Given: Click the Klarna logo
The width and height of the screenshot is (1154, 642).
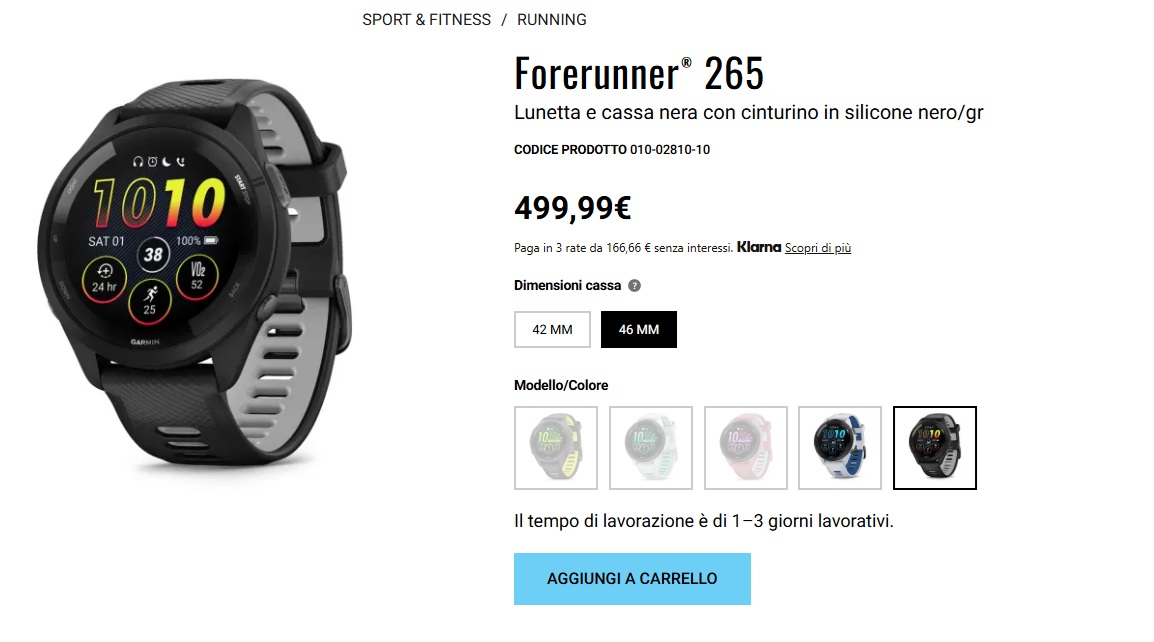Looking at the screenshot, I should 759,247.
